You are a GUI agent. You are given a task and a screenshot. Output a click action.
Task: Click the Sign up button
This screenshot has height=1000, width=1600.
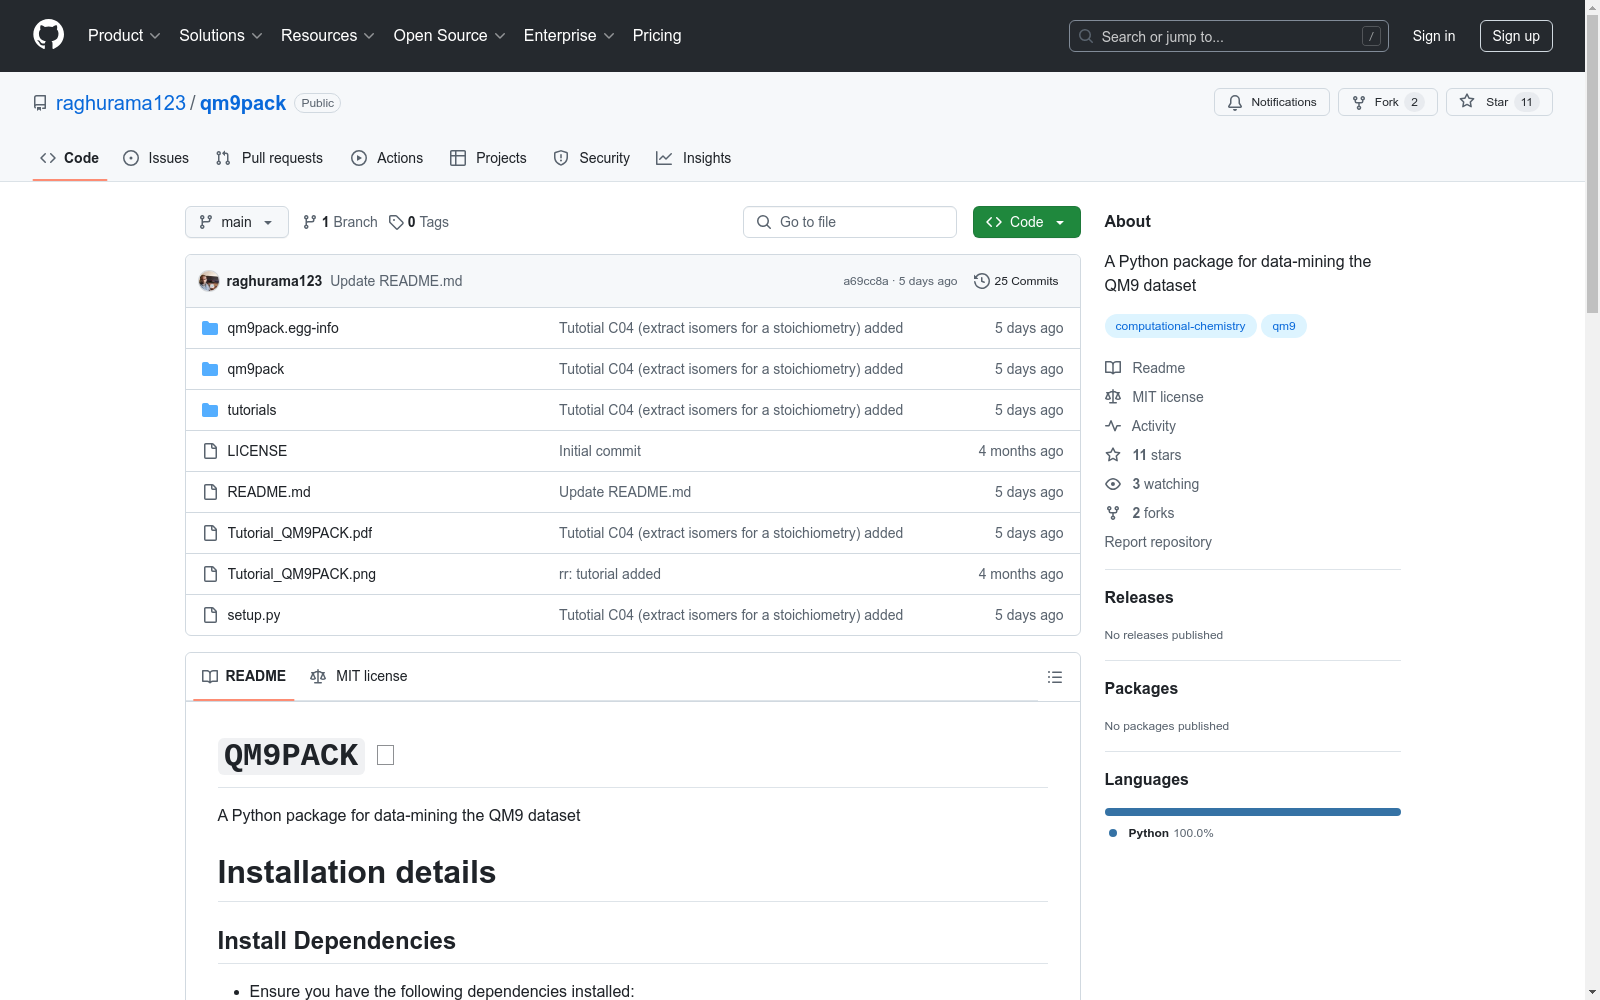pos(1515,36)
